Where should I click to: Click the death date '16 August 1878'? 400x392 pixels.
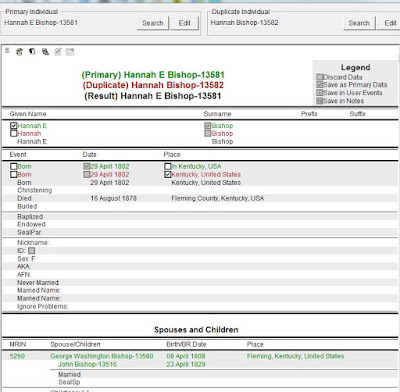(x=114, y=198)
